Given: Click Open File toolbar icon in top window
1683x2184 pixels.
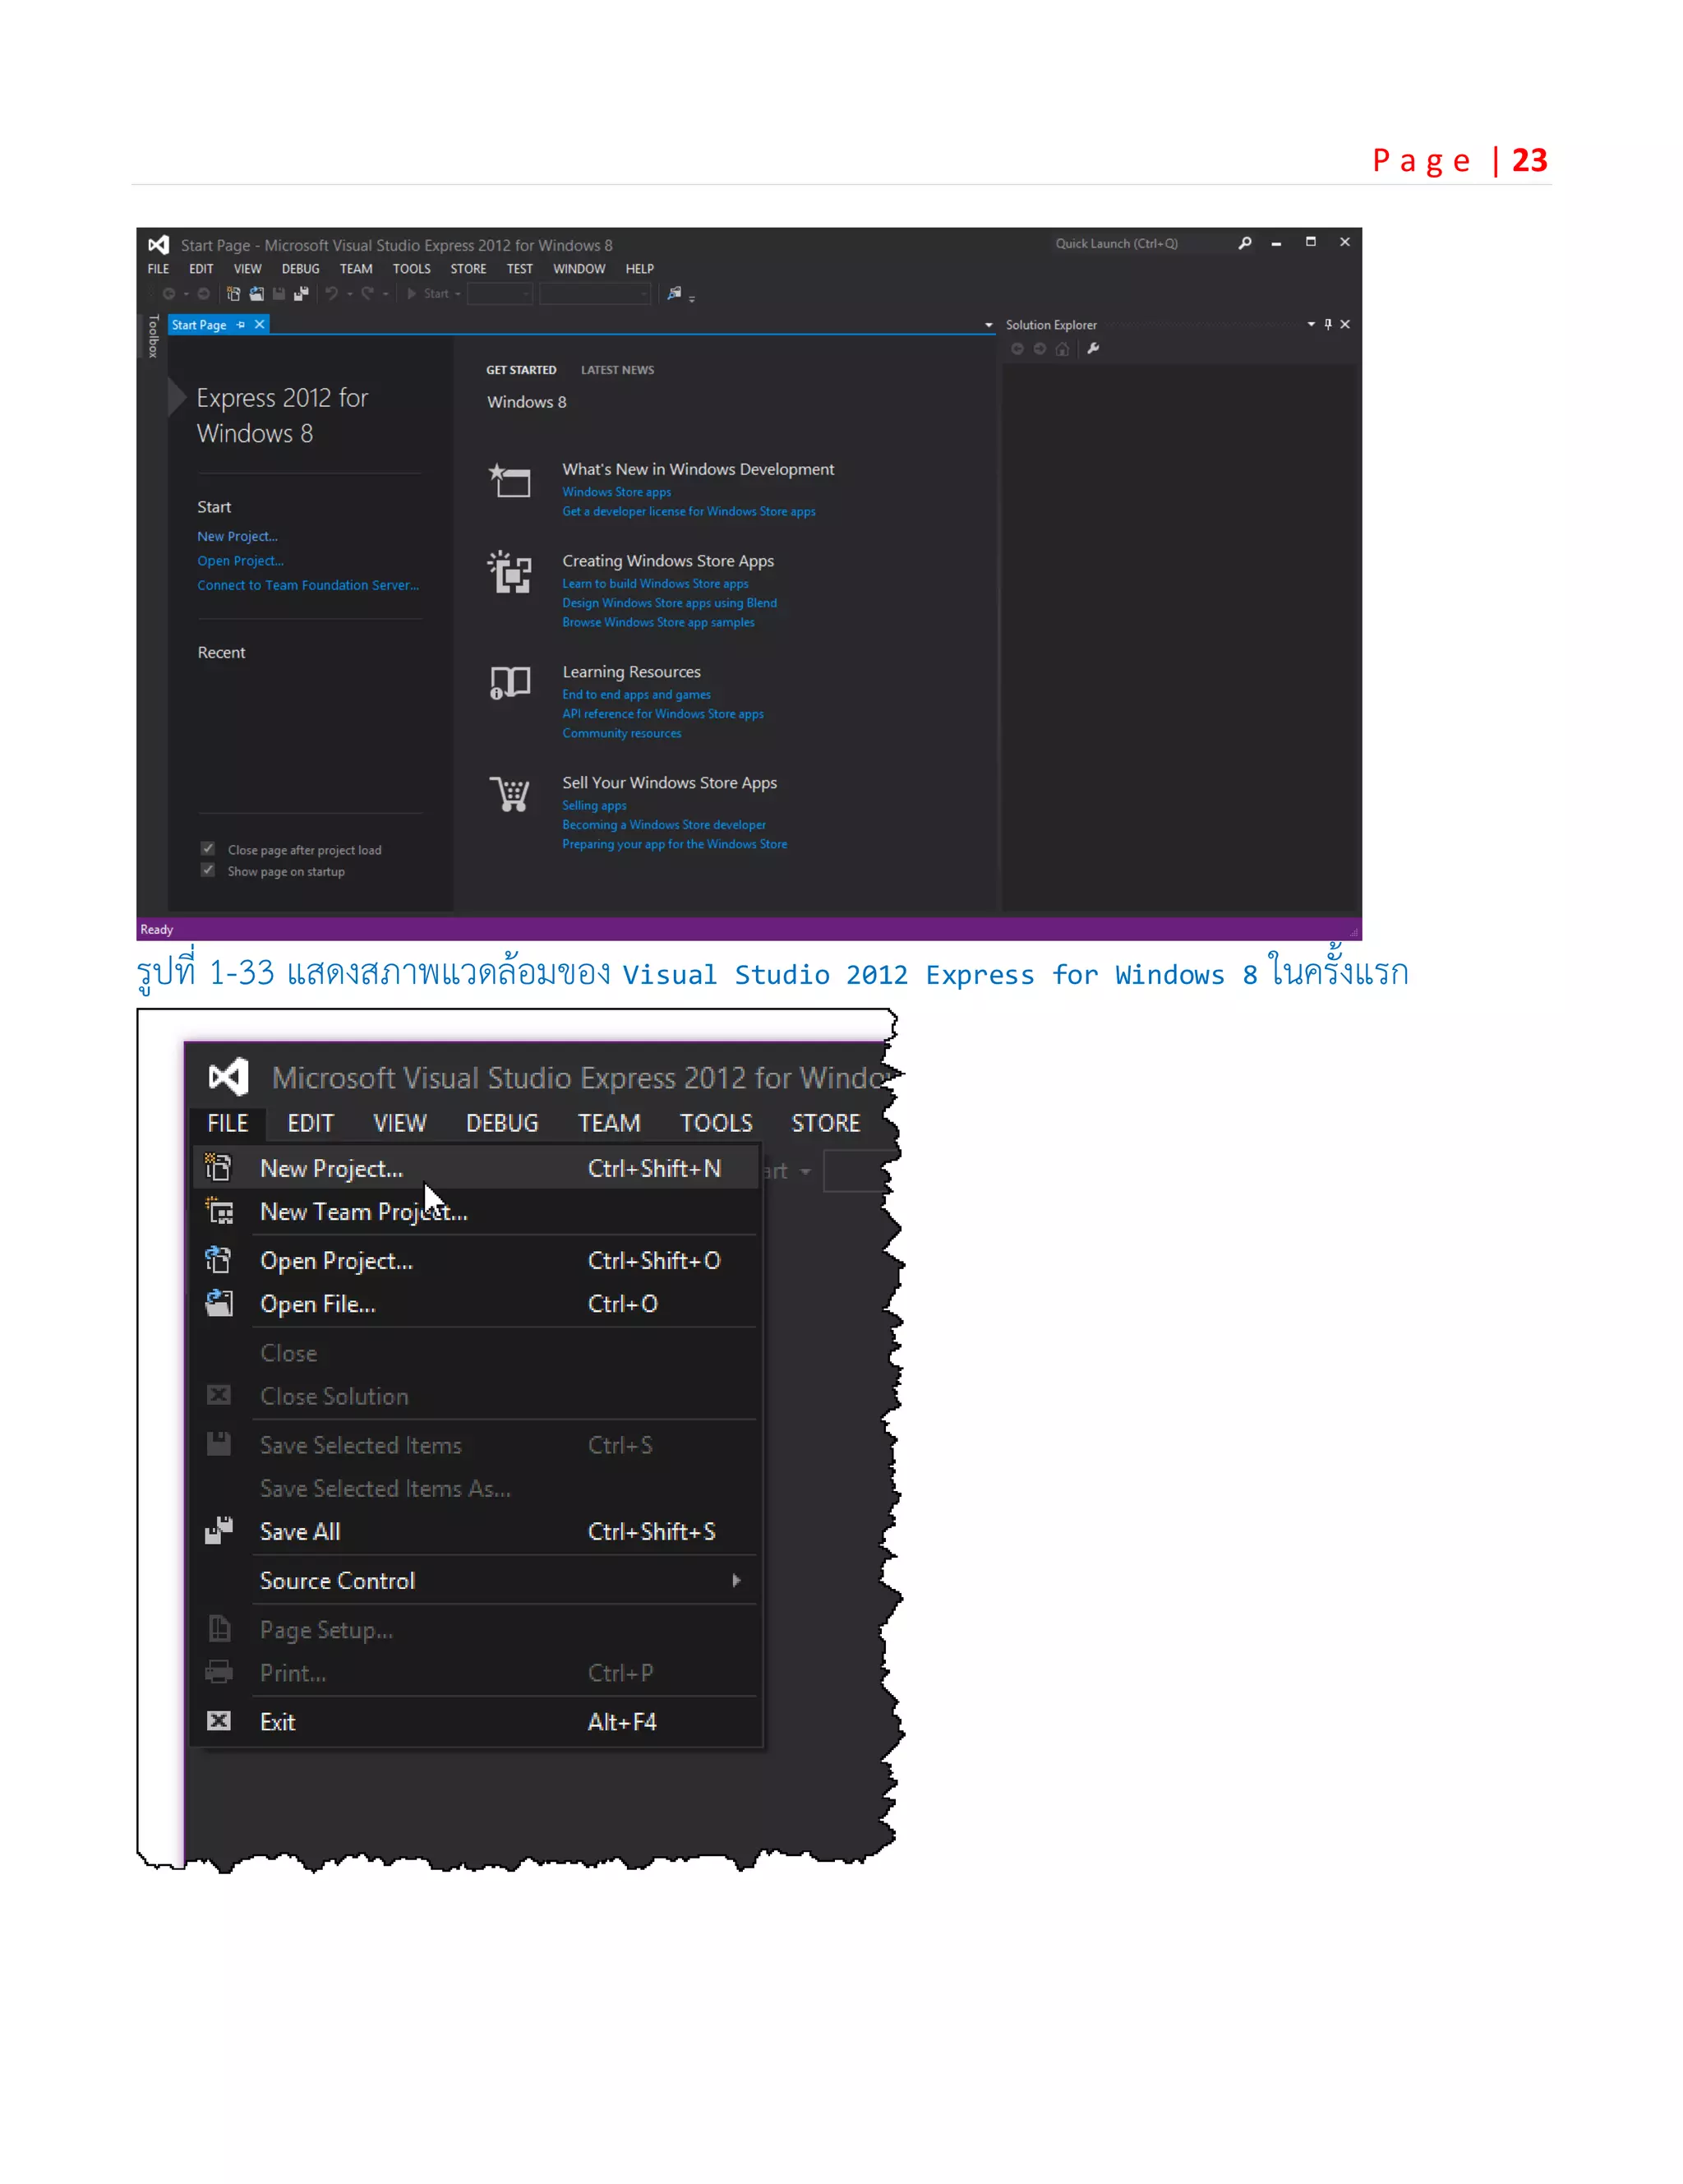Looking at the screenshot, I should tap(256, 294).
